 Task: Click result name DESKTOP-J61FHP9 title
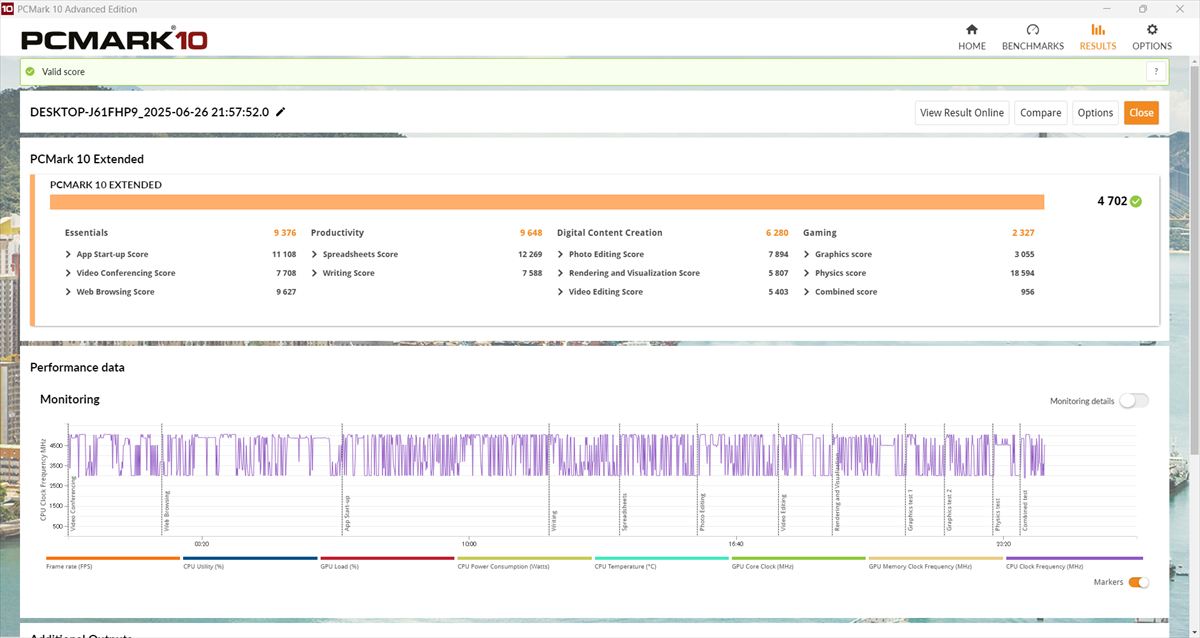(x=150, y=112)
